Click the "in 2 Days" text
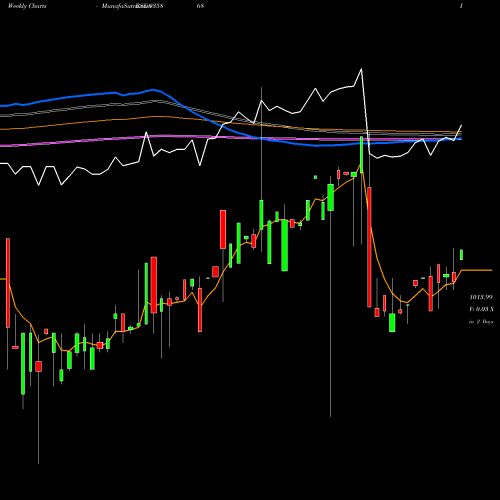 (481, 322)
